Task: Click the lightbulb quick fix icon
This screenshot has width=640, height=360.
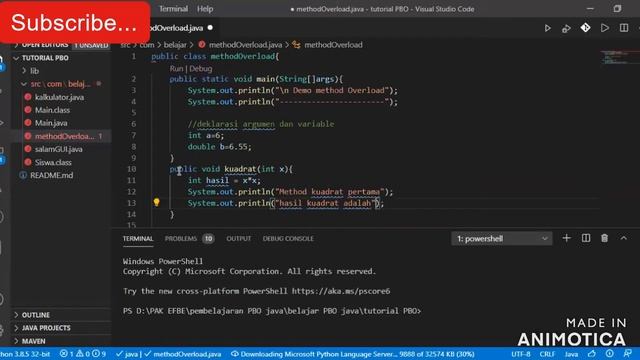Action: [x=156, y=202]
